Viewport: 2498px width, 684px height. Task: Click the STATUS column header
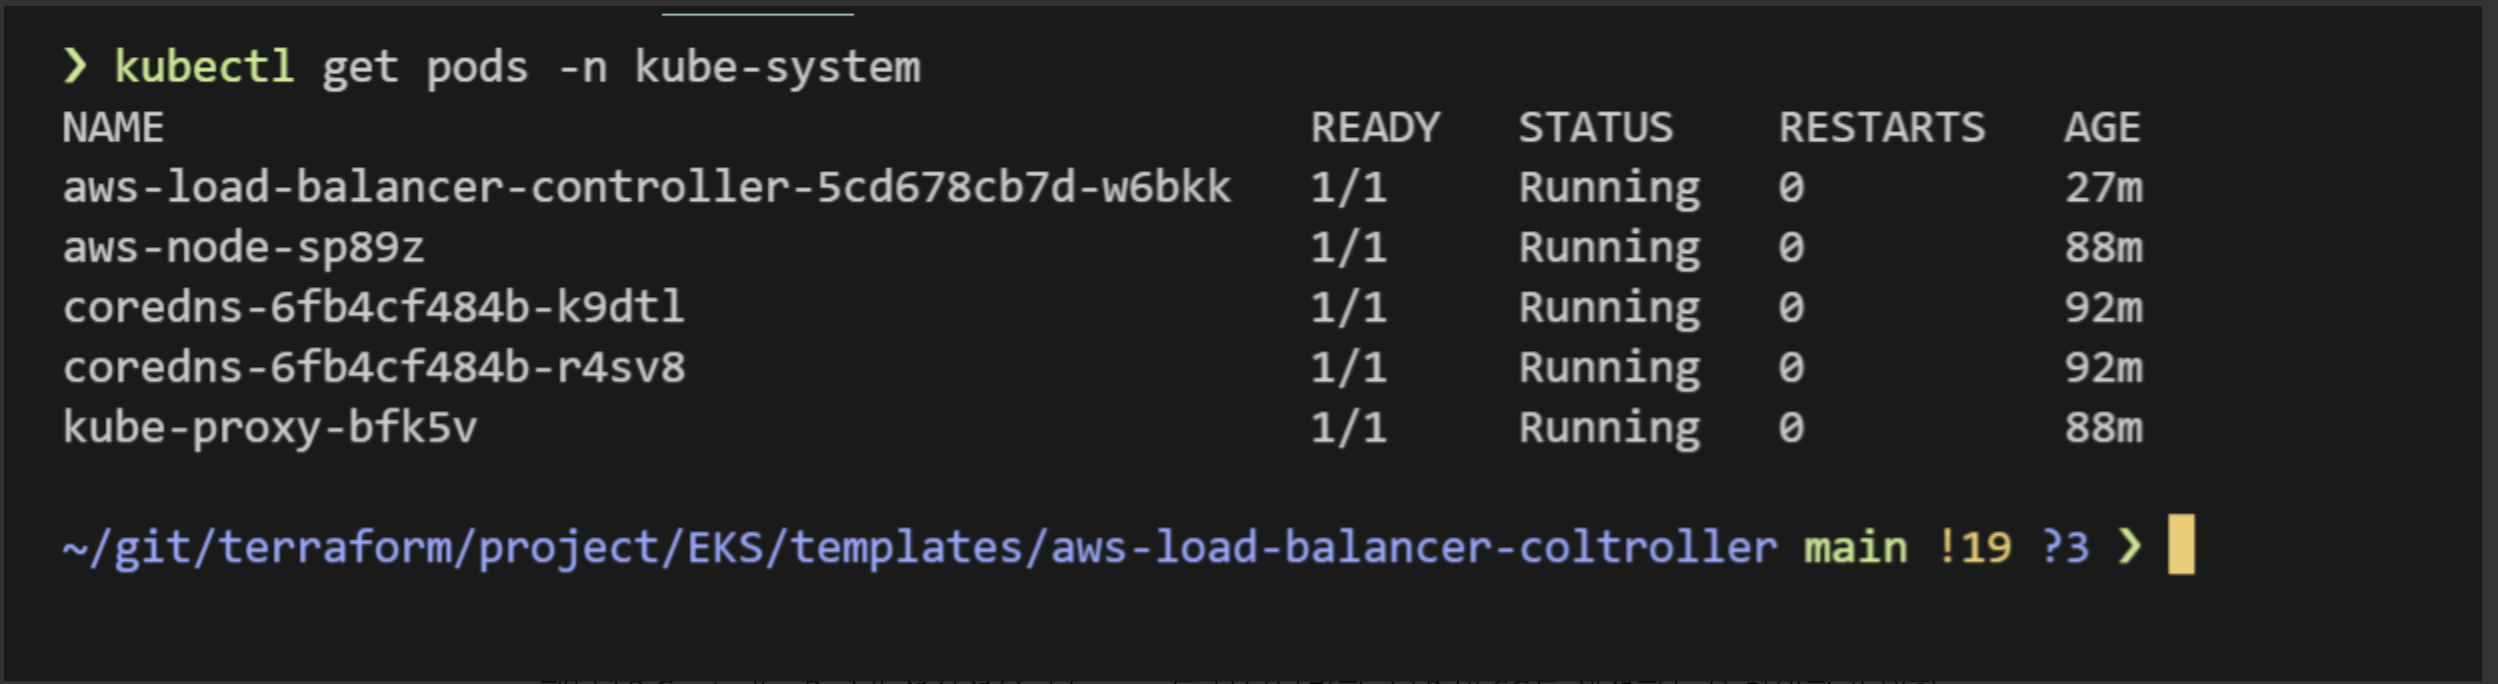tap(1596, 128)
